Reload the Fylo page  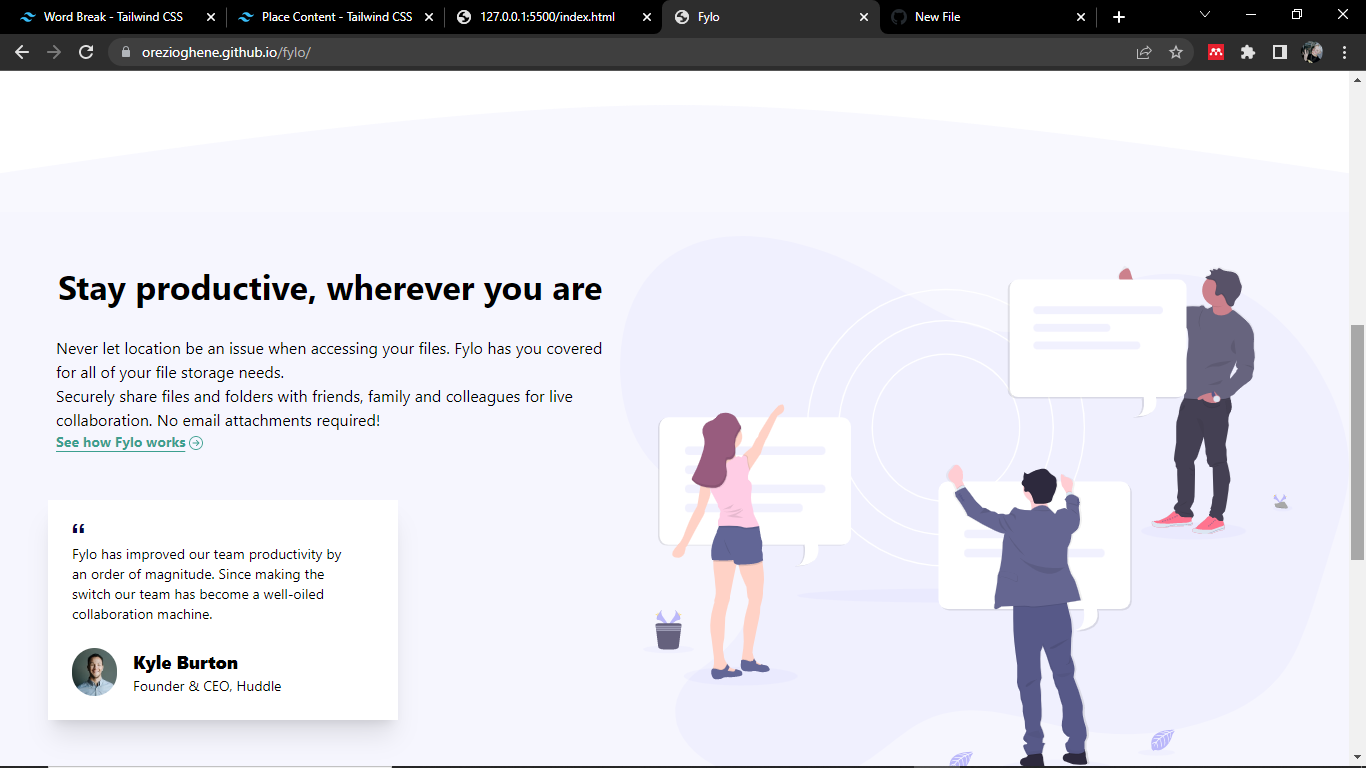[x=85, y=51]
